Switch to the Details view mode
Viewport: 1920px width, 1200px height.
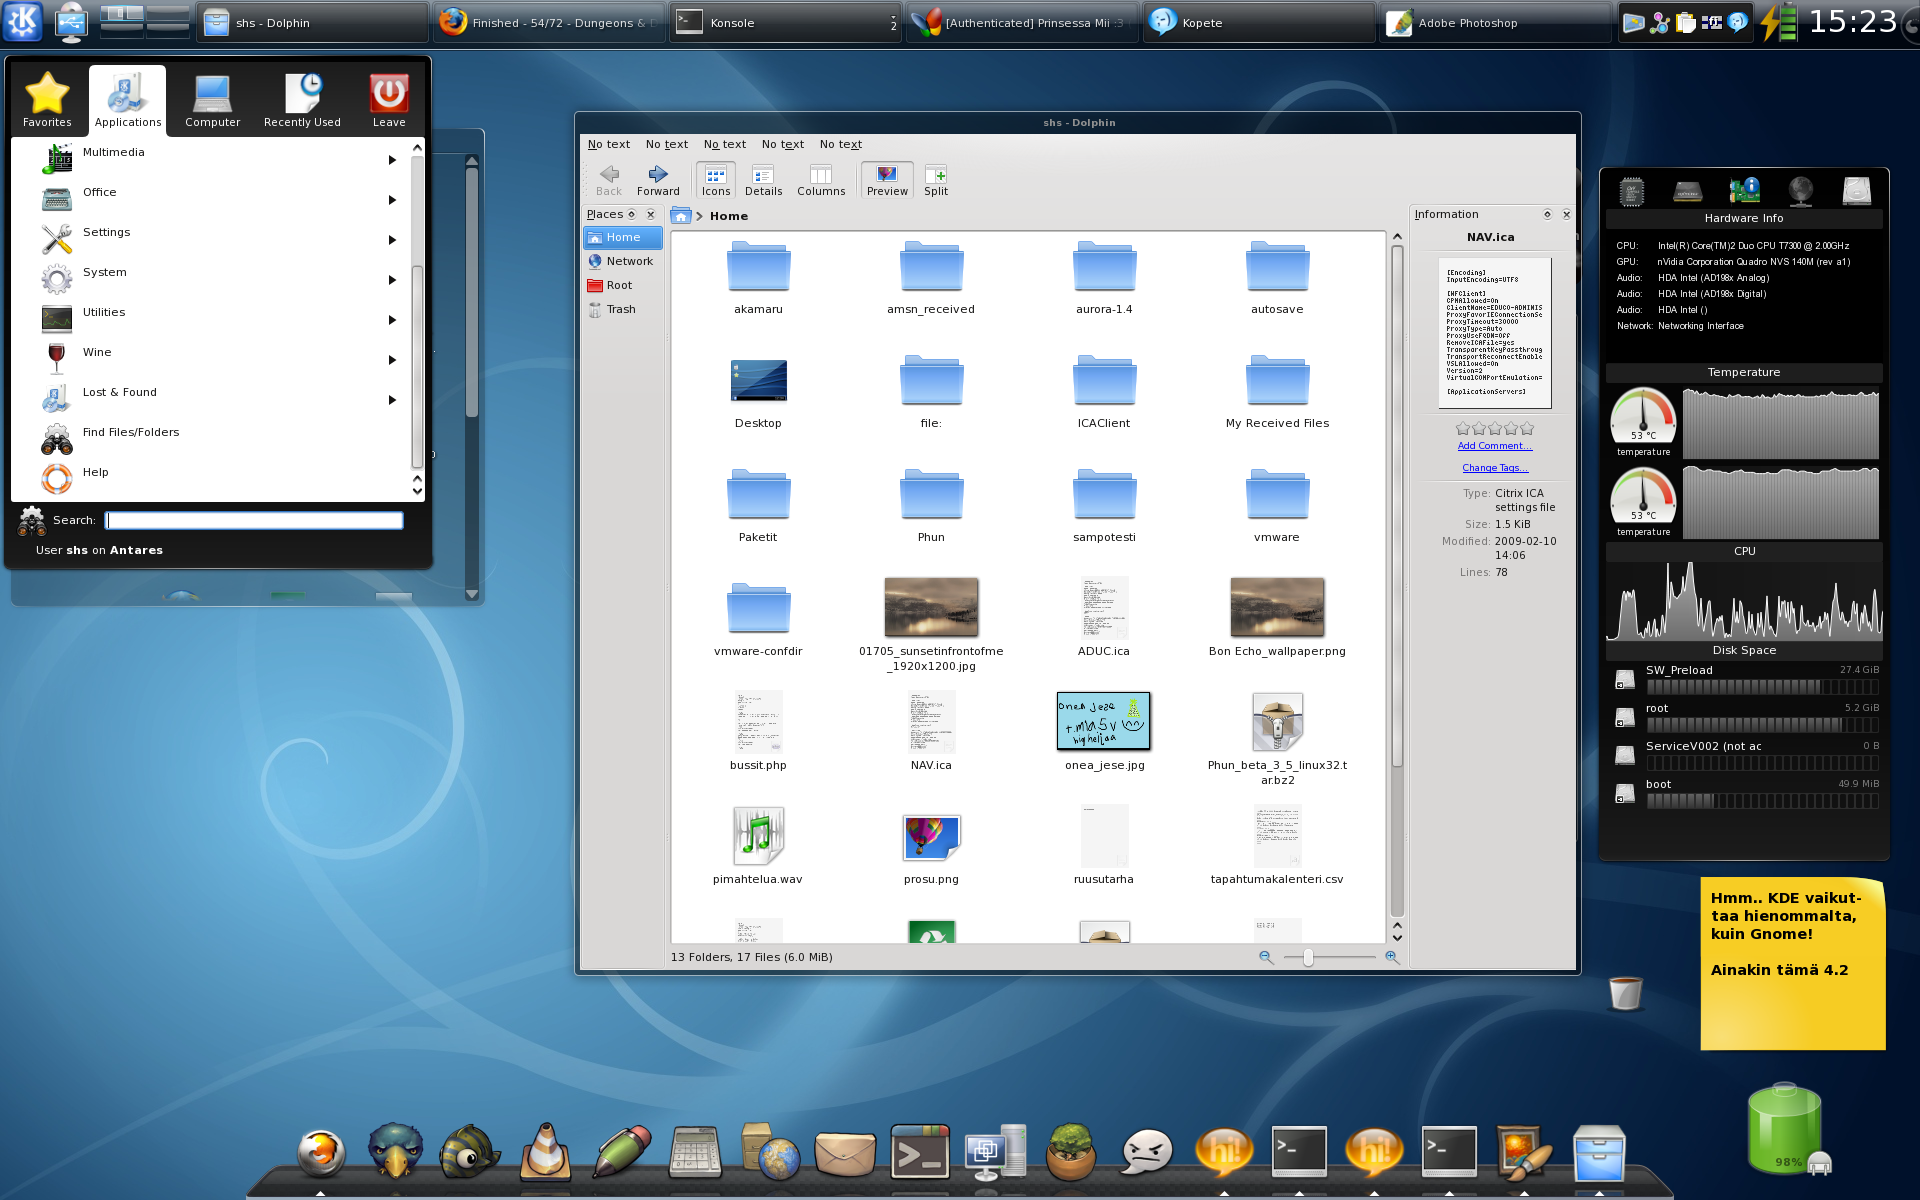[763, 180]
